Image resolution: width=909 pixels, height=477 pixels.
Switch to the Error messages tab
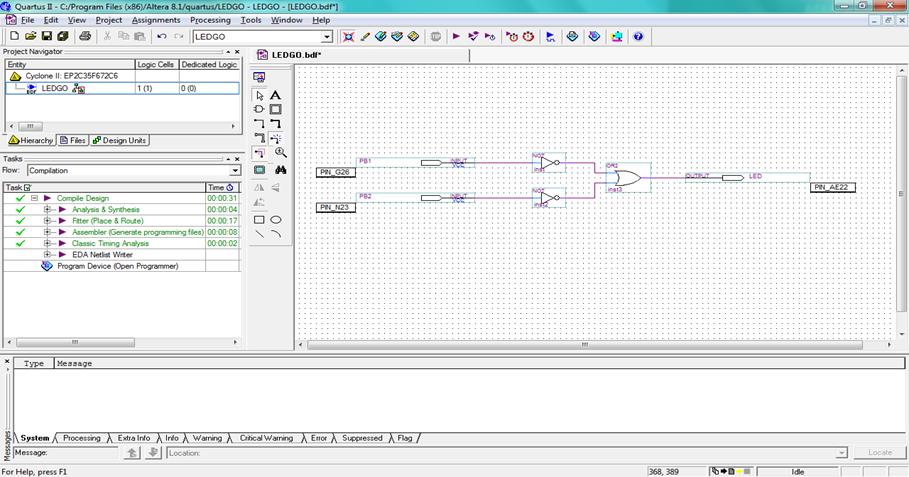[x=319, y=438]
